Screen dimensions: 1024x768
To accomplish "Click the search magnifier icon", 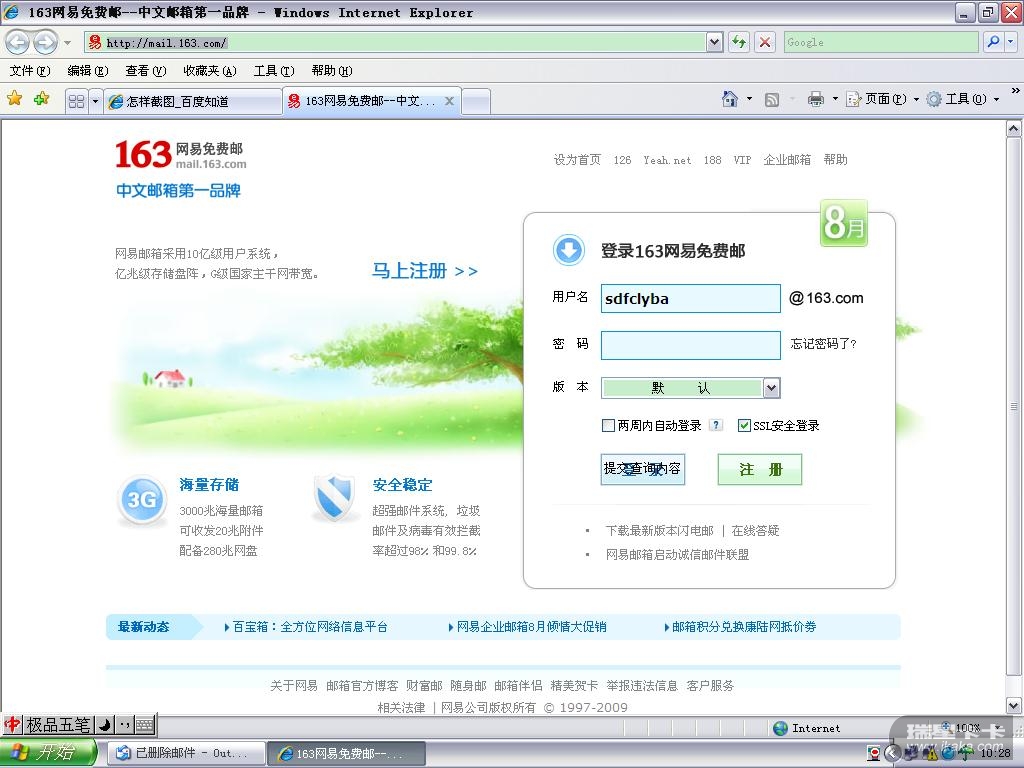I will 993,42.
